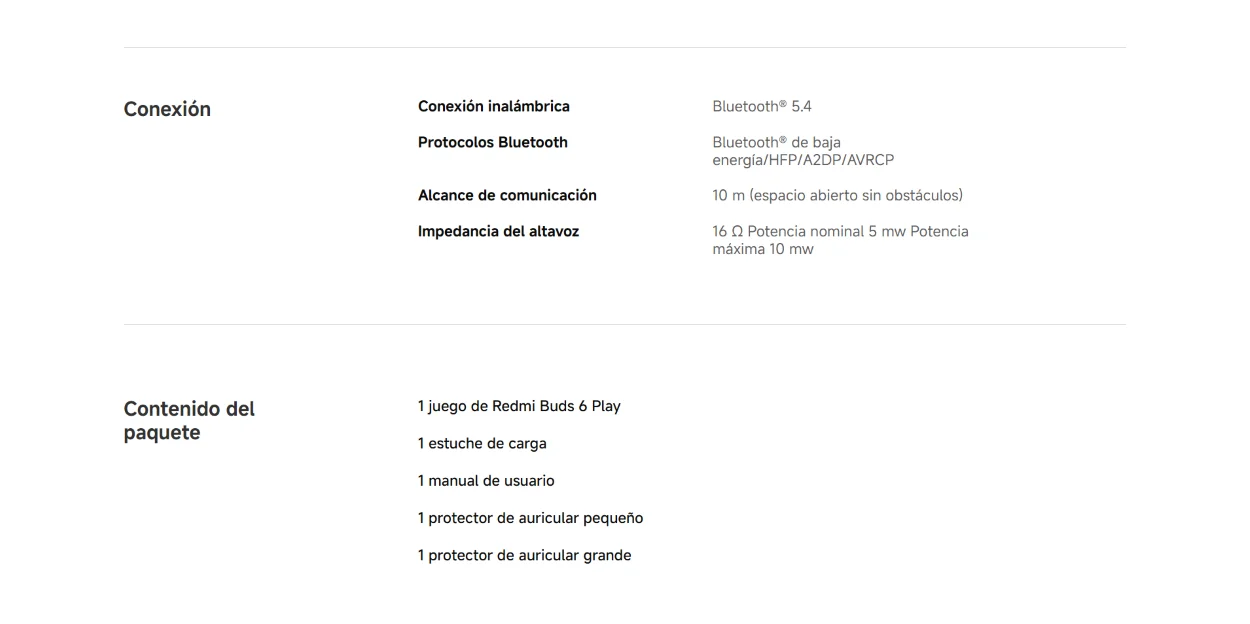Select the Impedancia del altavoz label
1250x624 pixels.
[499, 231]
